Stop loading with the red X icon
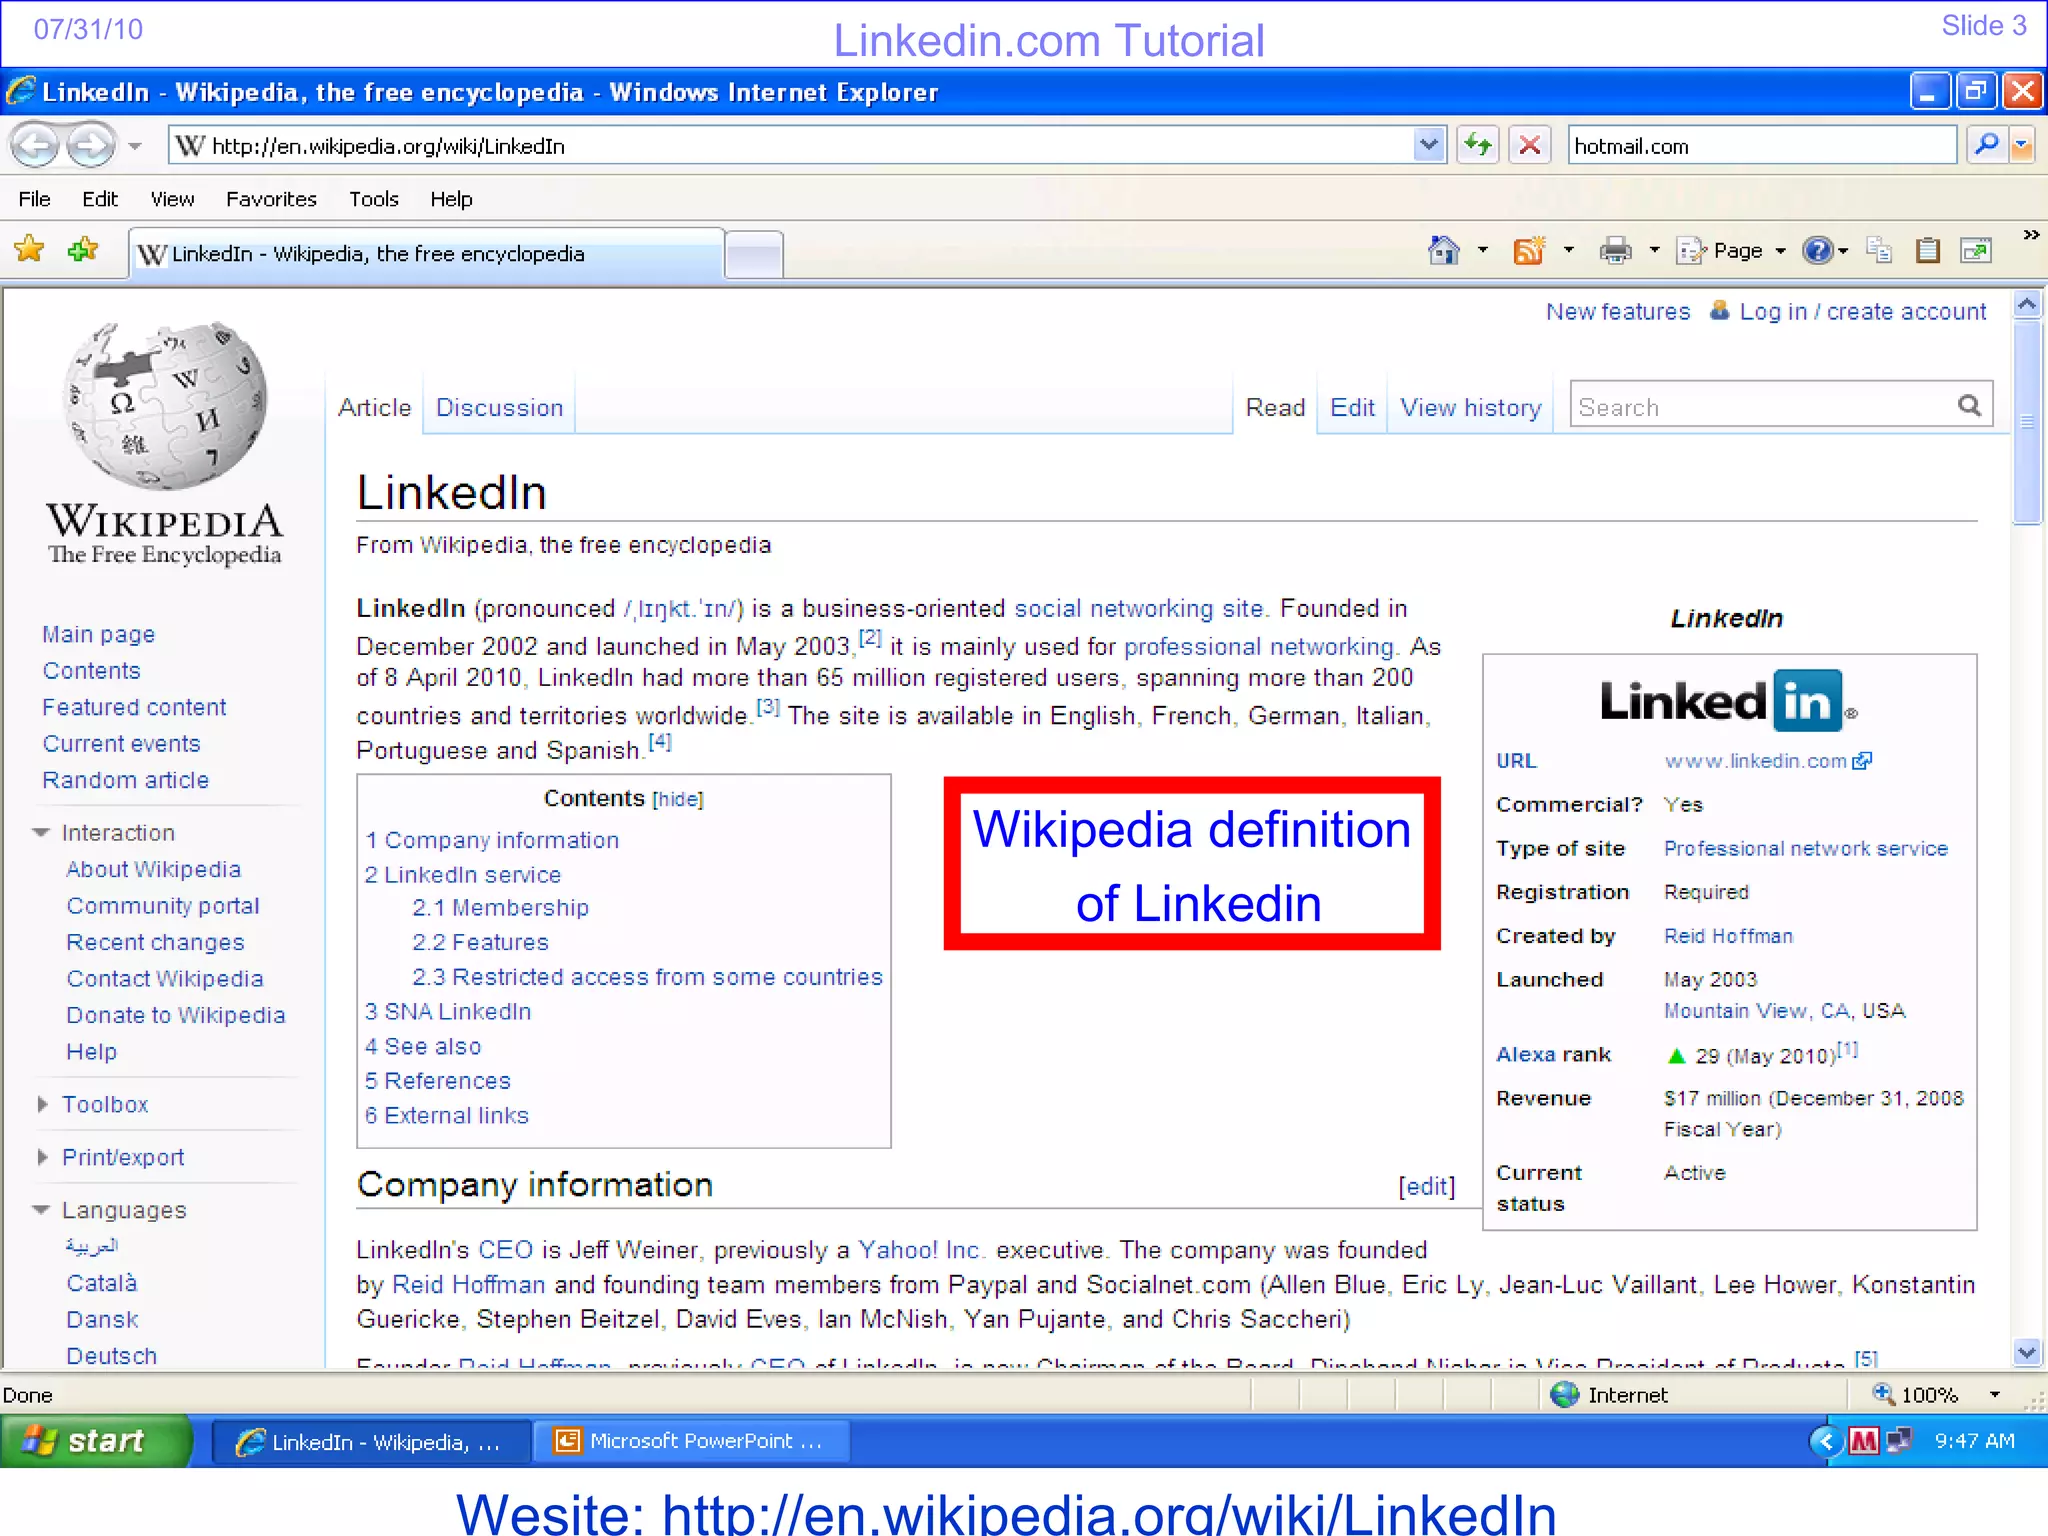2048x1536 pixels. [x=1529, y=146]
